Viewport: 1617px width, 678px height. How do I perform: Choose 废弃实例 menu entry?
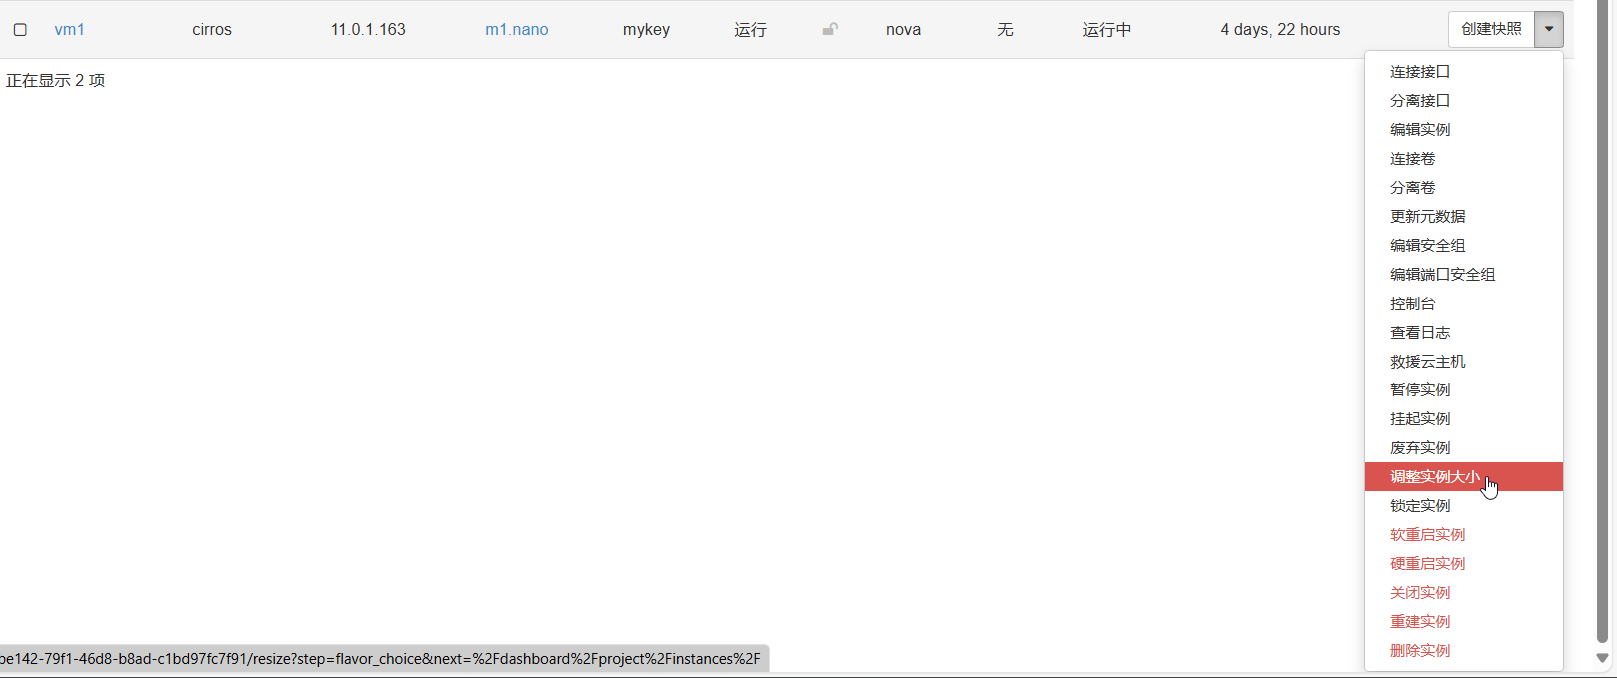pyautogui.click(x=1463, y=448)
